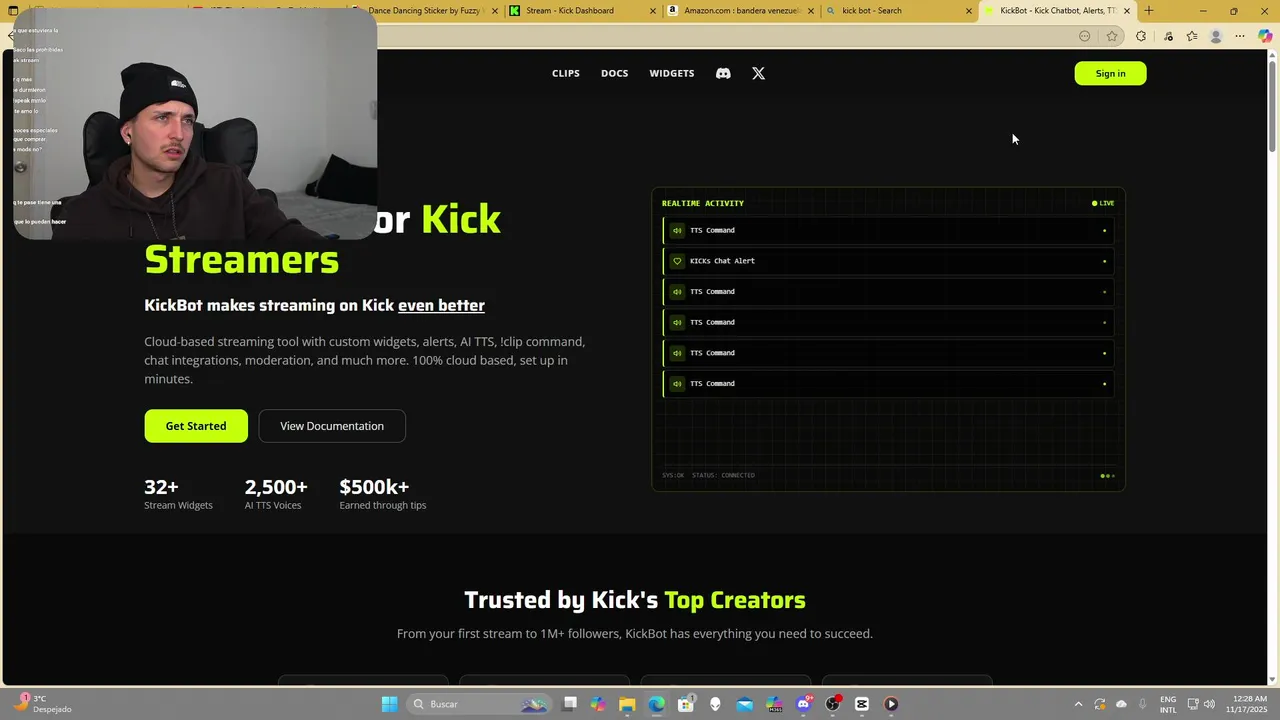Open OBS Studio from the taskbar
This screenshot has height=720, width=1280.
pos(832,704)
